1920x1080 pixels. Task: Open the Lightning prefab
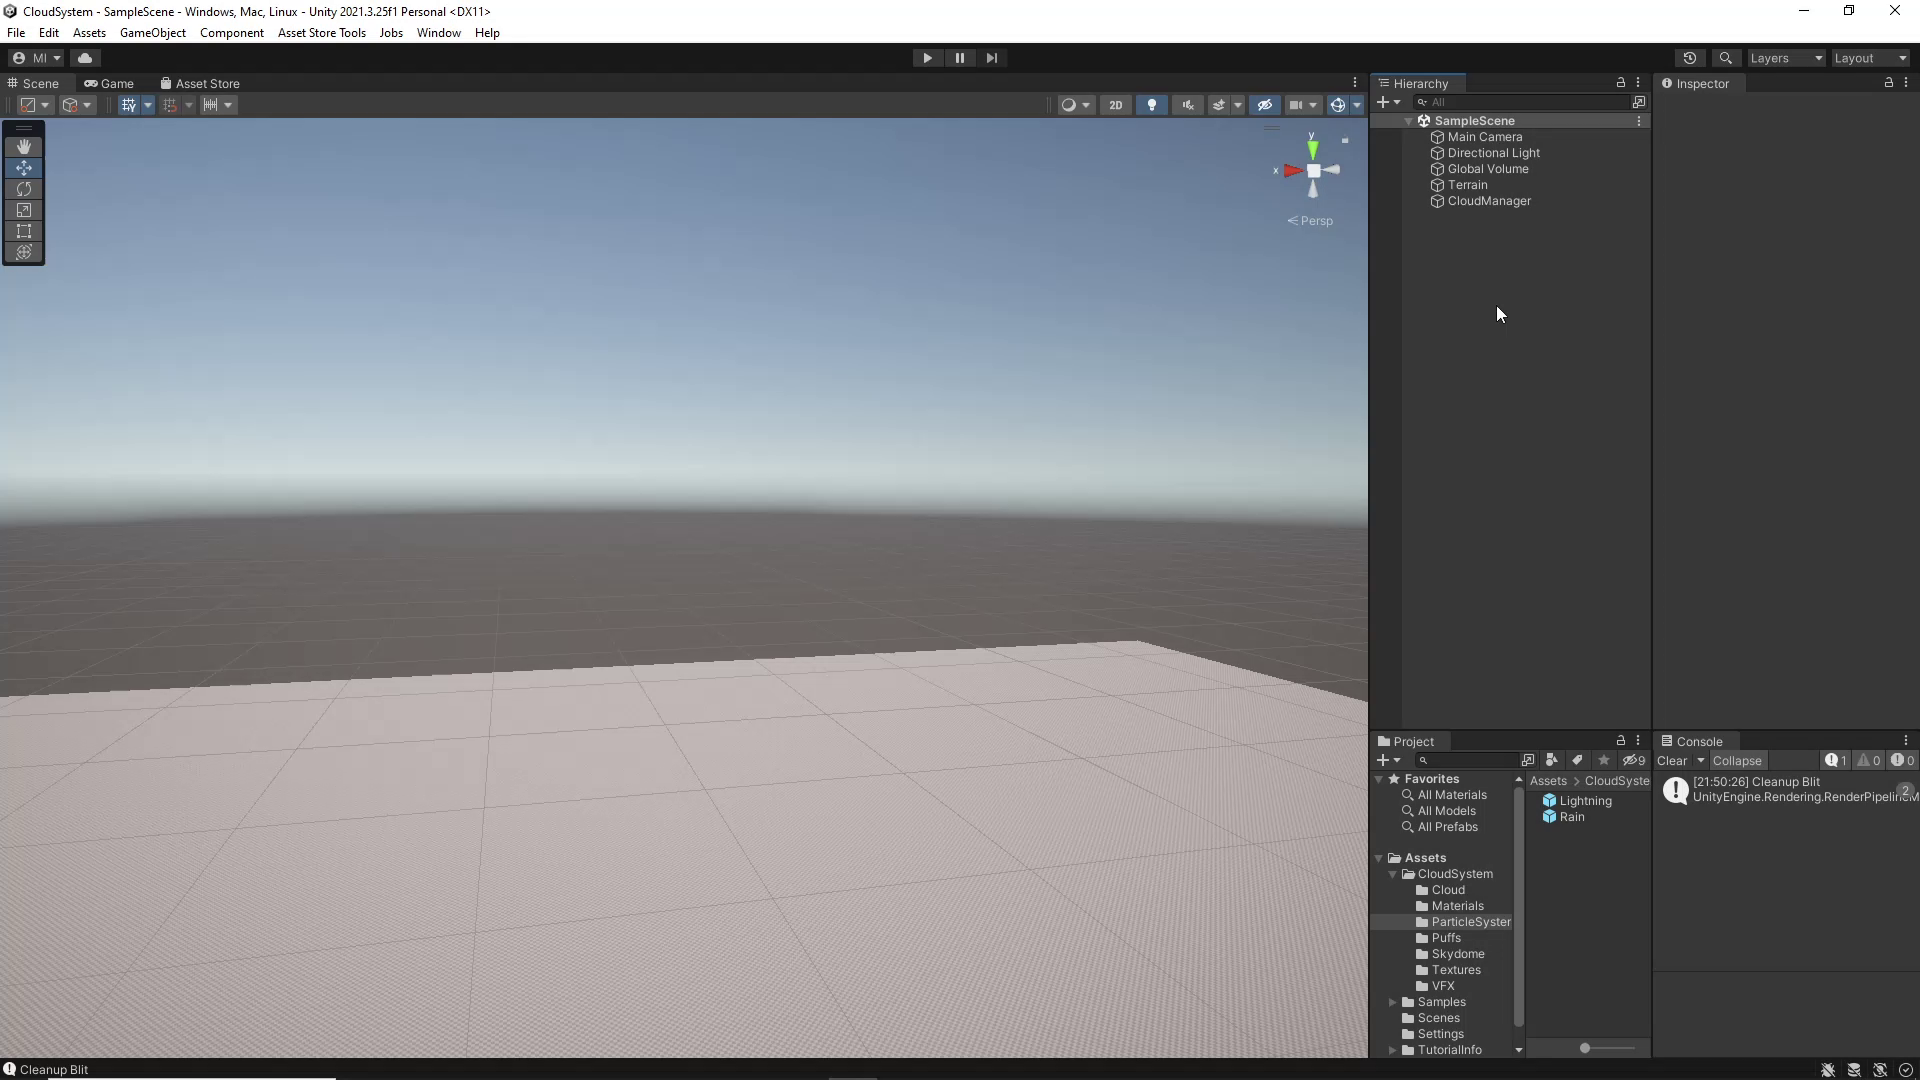coord(1577,801)
